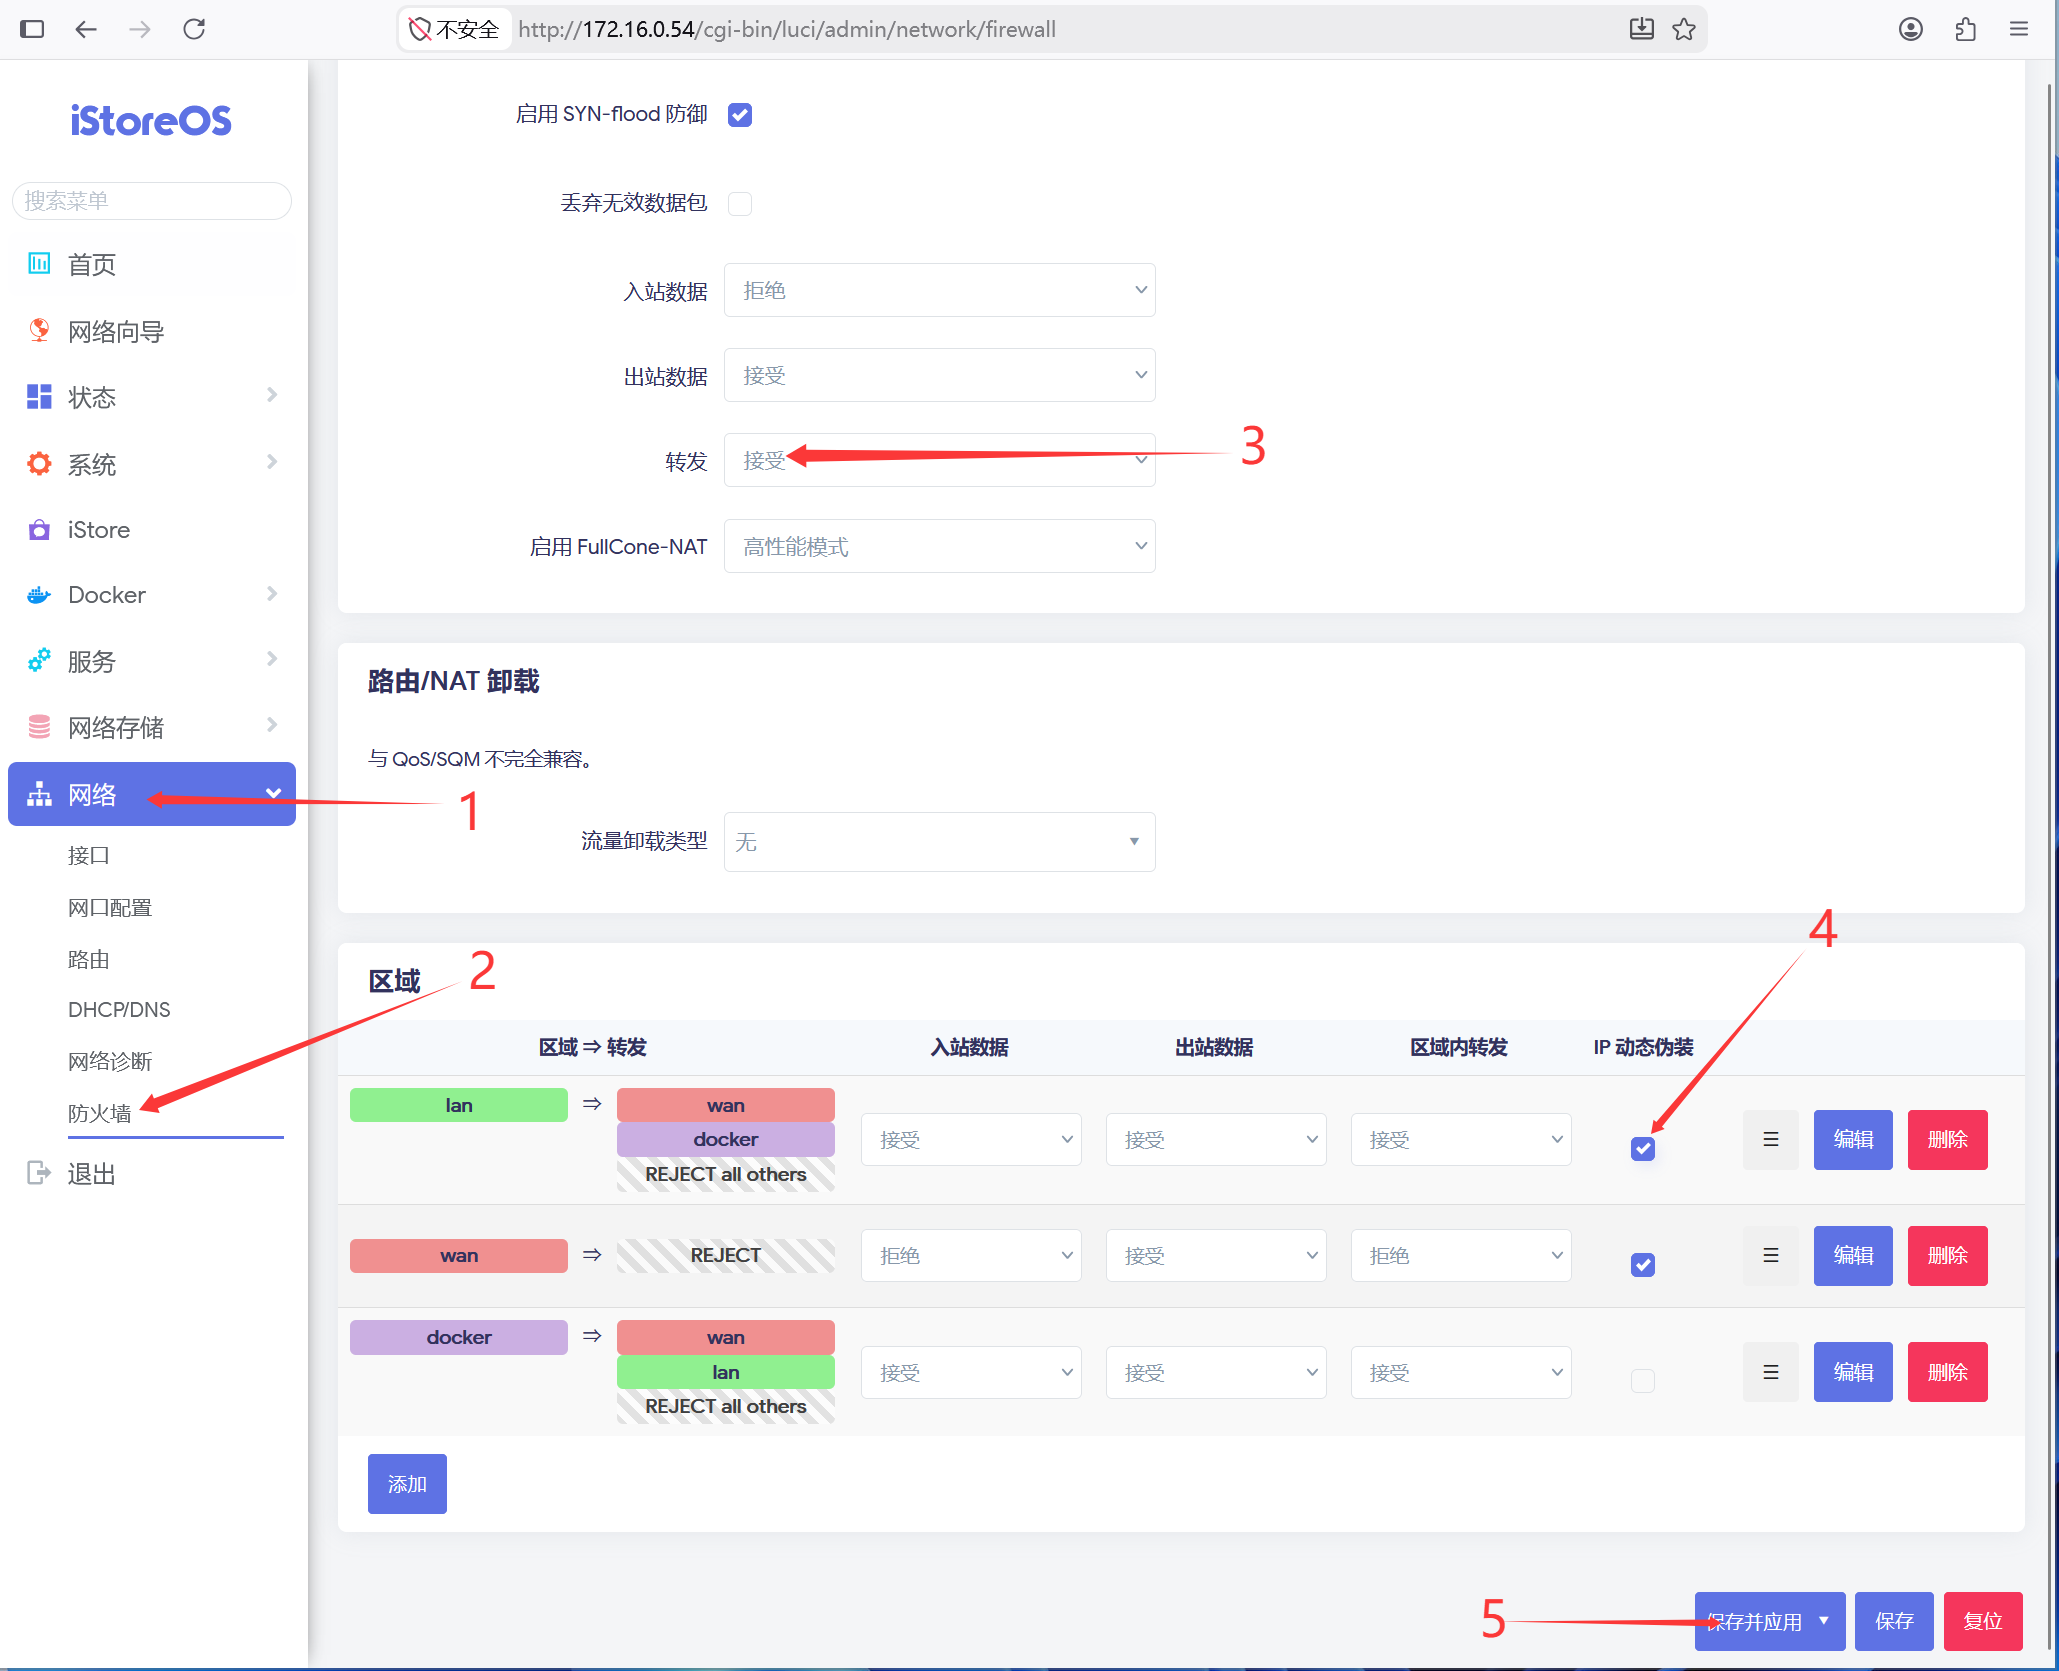This screenshot has height=1671, width=2059.
Task: Open the browser account profile icon
Action: 1910,29
